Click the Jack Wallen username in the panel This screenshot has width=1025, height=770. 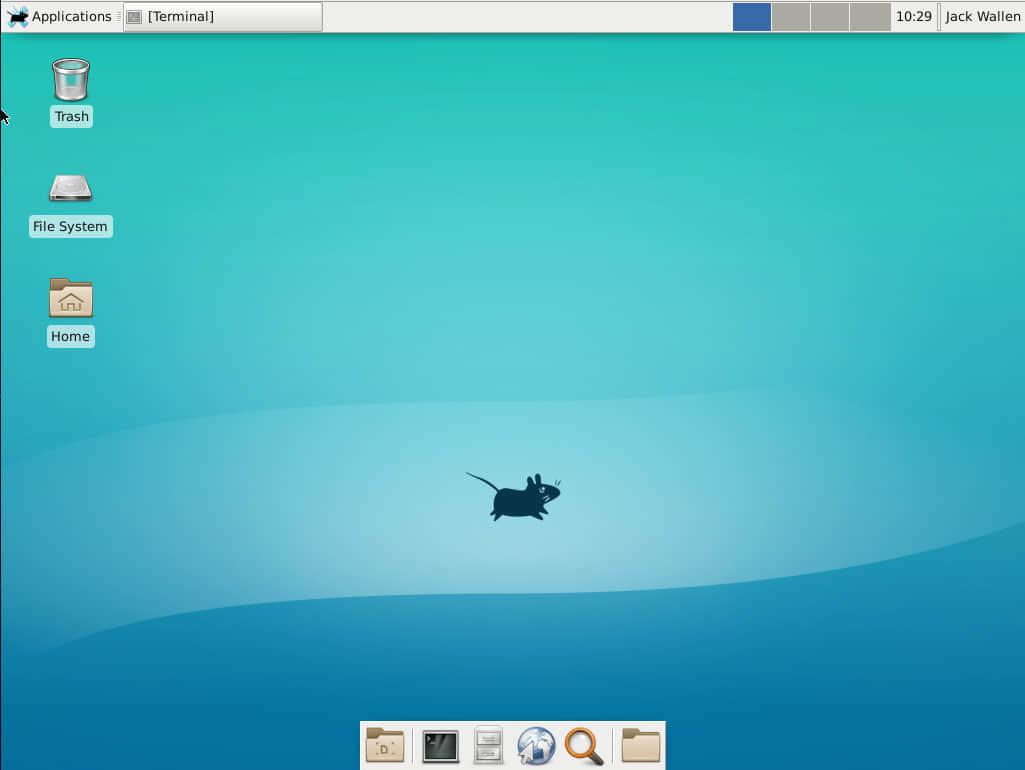tap(981, 16)
